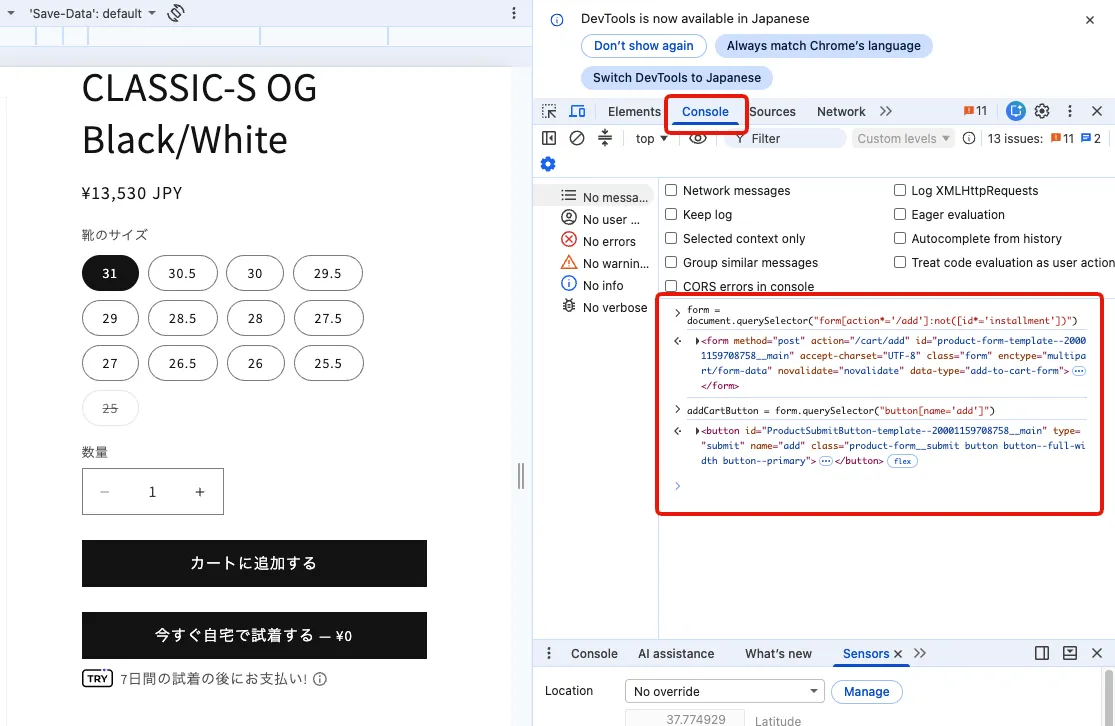Select No errors filter in sidebar
Viewport: 1115px width, 726px height.
tap(597, 241)
